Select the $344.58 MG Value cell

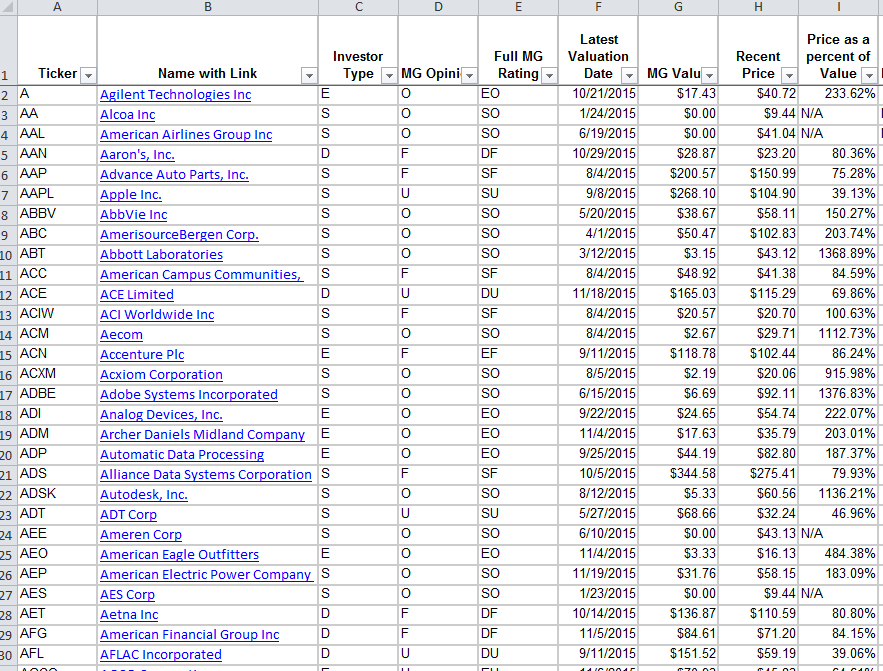679,474
